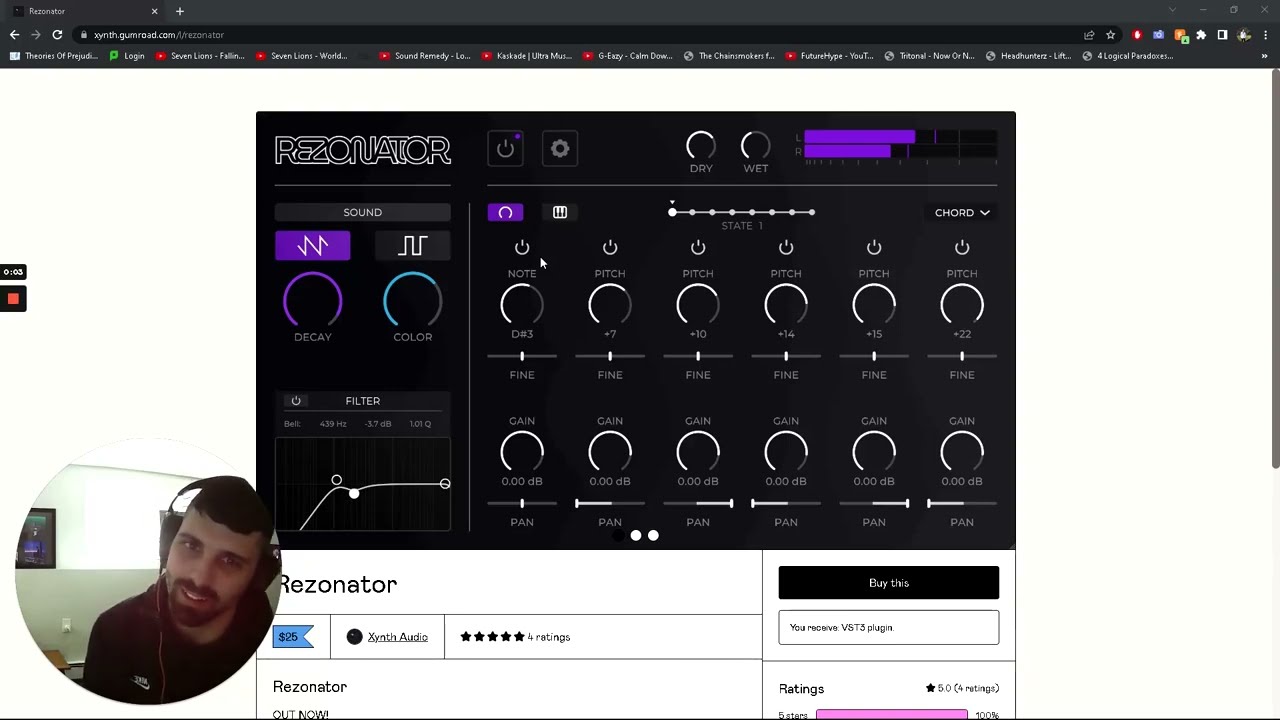The width and height of the screenshot is (1280, 720).
Task: Select the Rezonator browser tab
Action: pos(85,11)
